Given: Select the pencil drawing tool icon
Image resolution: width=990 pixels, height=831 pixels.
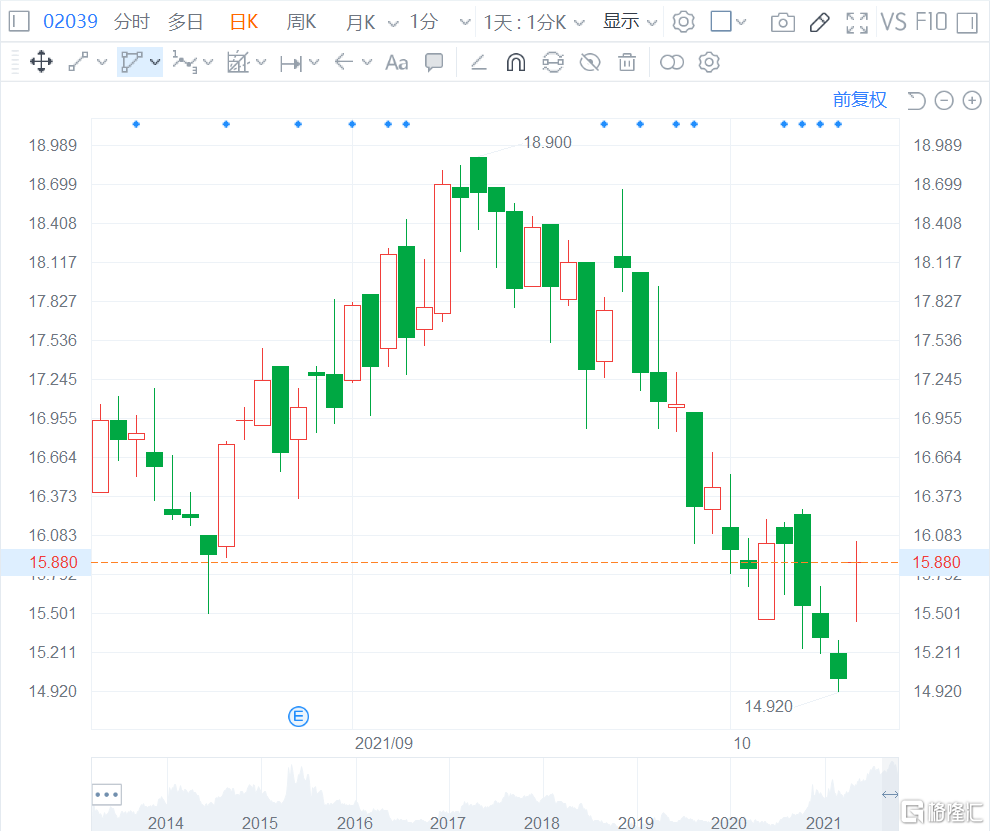Looking at the screenshot, I should 819,22.
